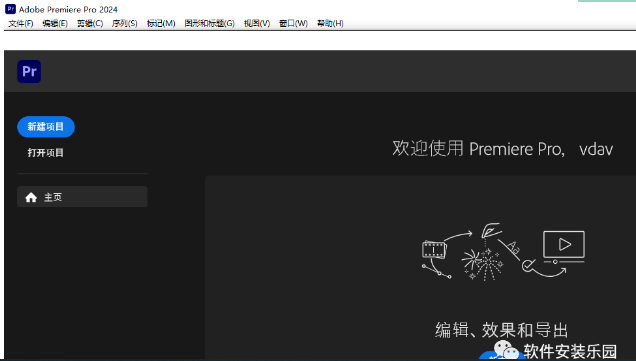
Task: Open the 编辑(E) menu
Action: pos(55,24)
